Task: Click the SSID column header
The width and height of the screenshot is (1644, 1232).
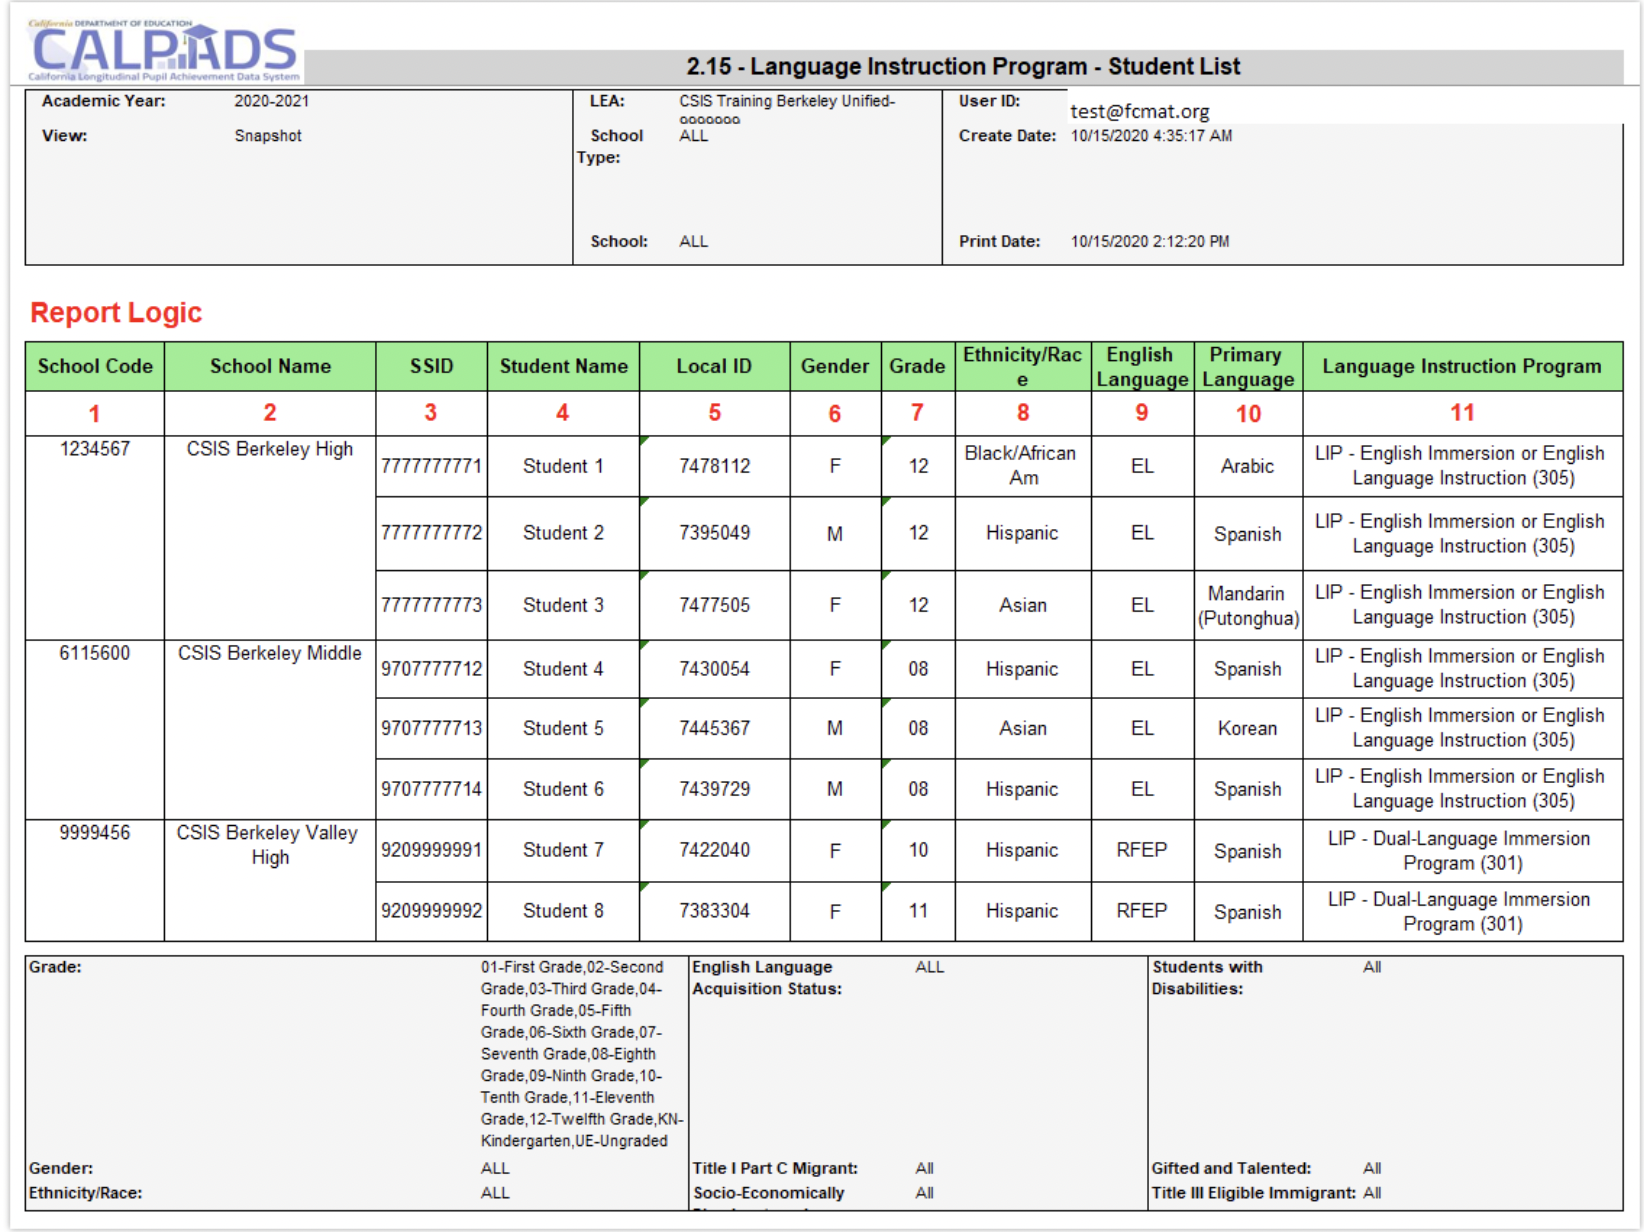Action: coord(431,366)
